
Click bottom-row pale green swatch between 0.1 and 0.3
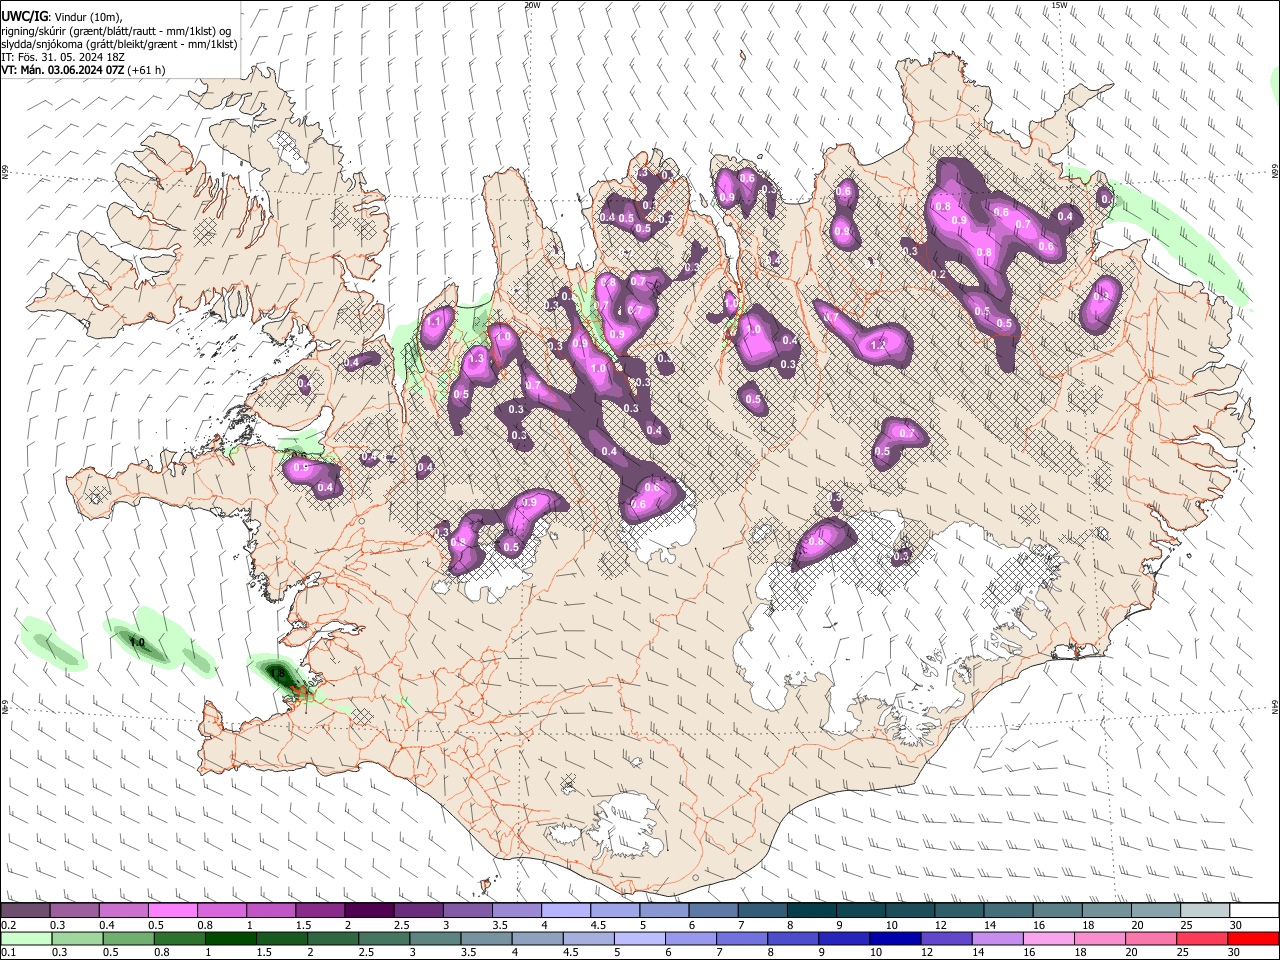pos(26,938)
